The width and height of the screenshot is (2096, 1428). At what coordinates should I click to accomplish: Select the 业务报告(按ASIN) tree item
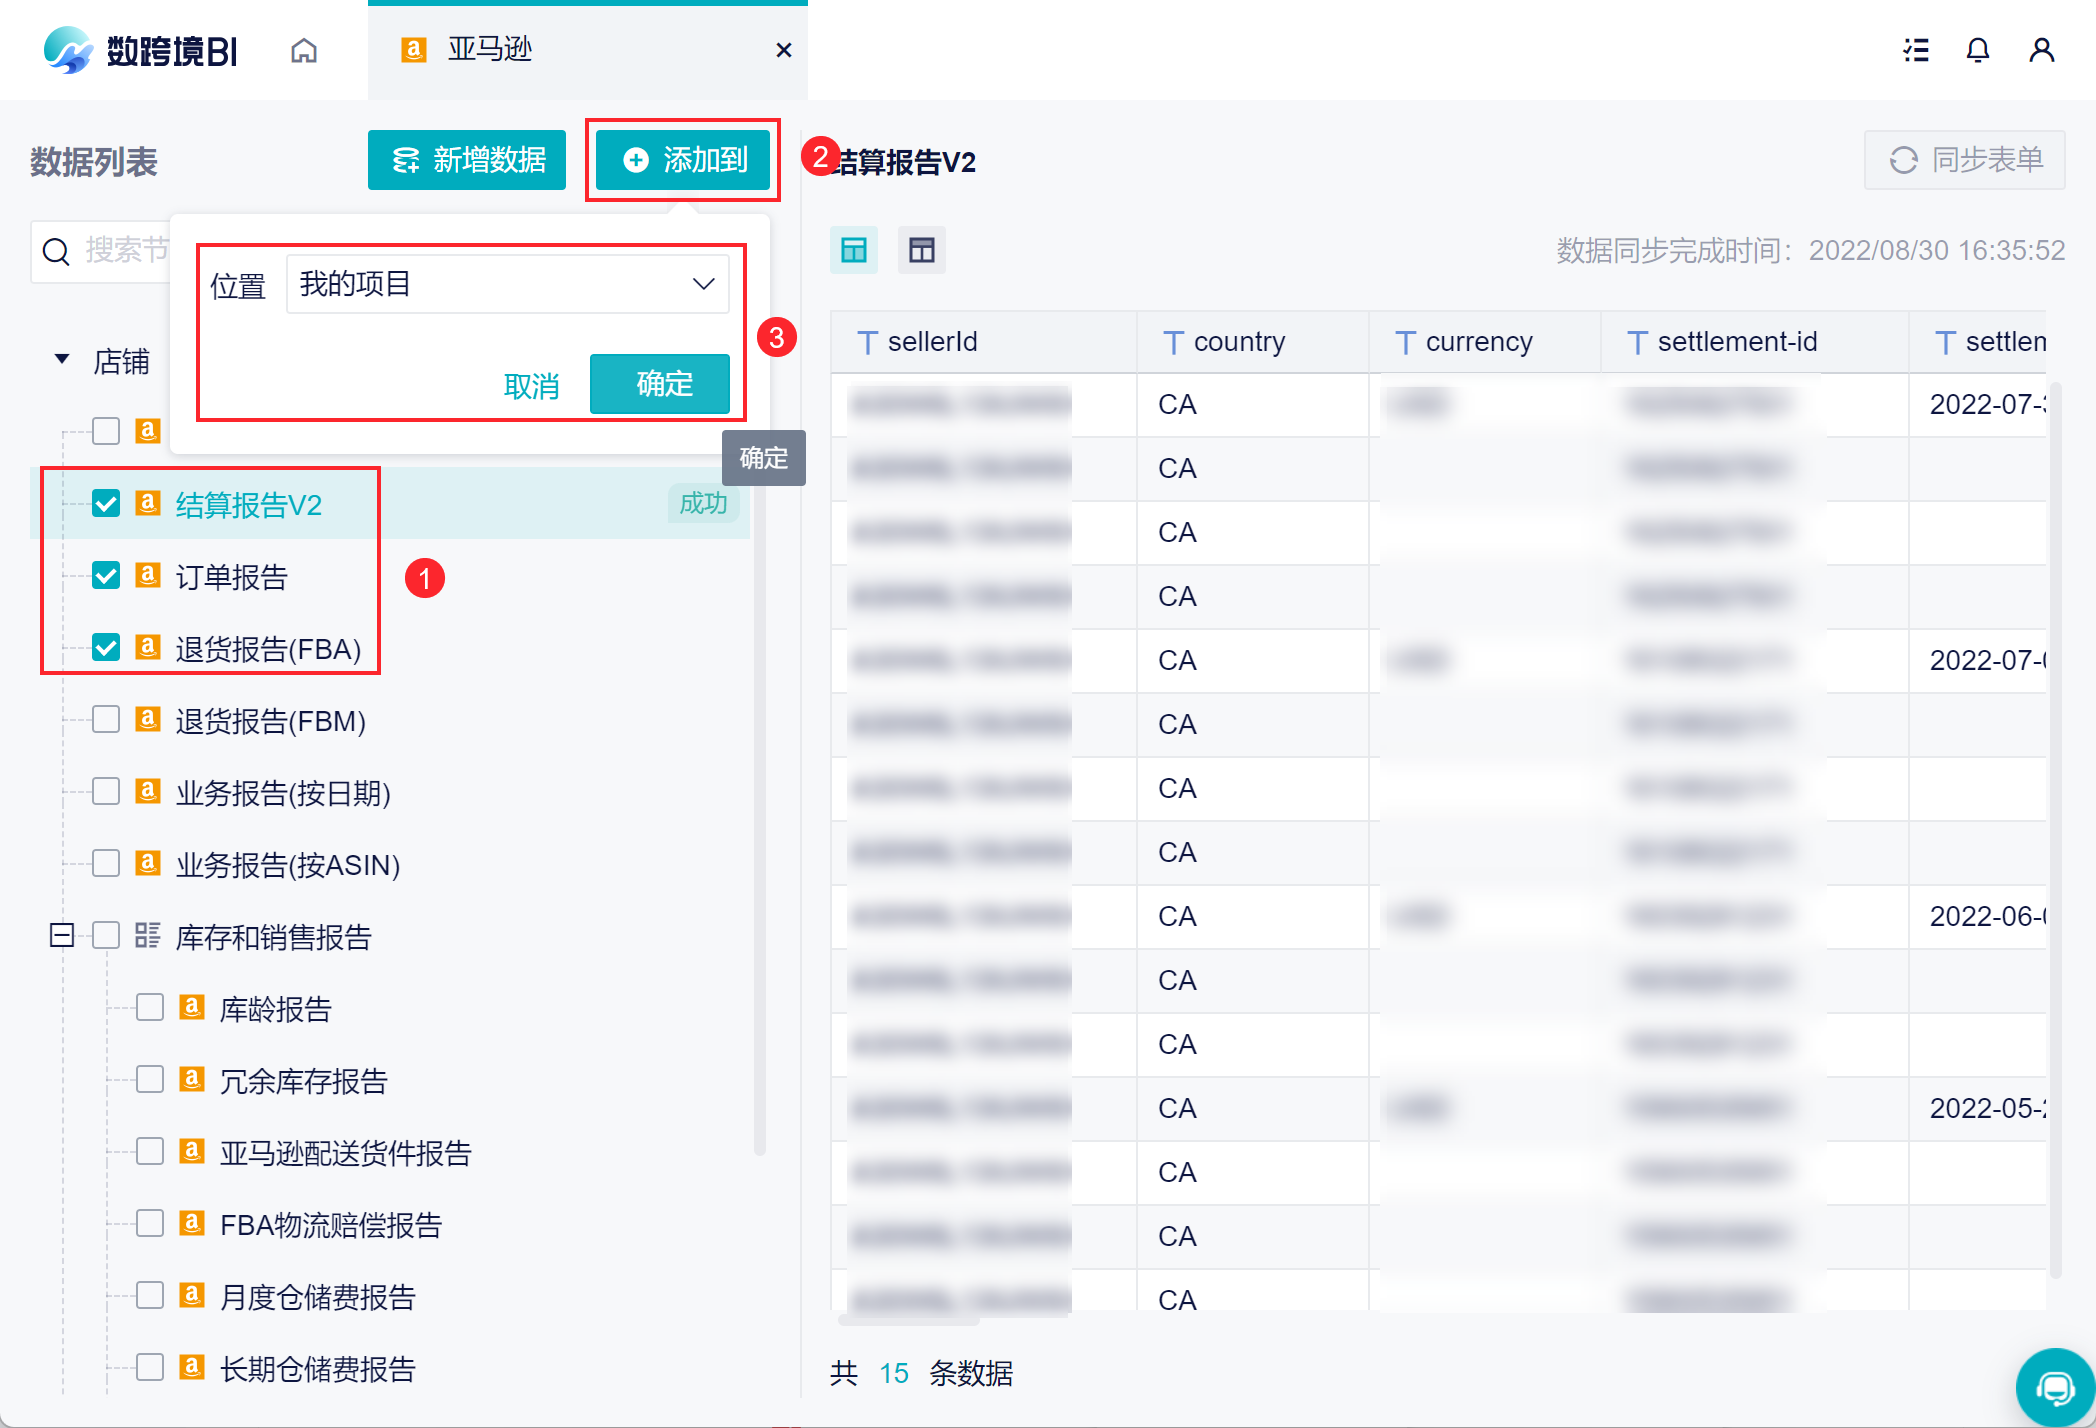(x=288, y=865)
